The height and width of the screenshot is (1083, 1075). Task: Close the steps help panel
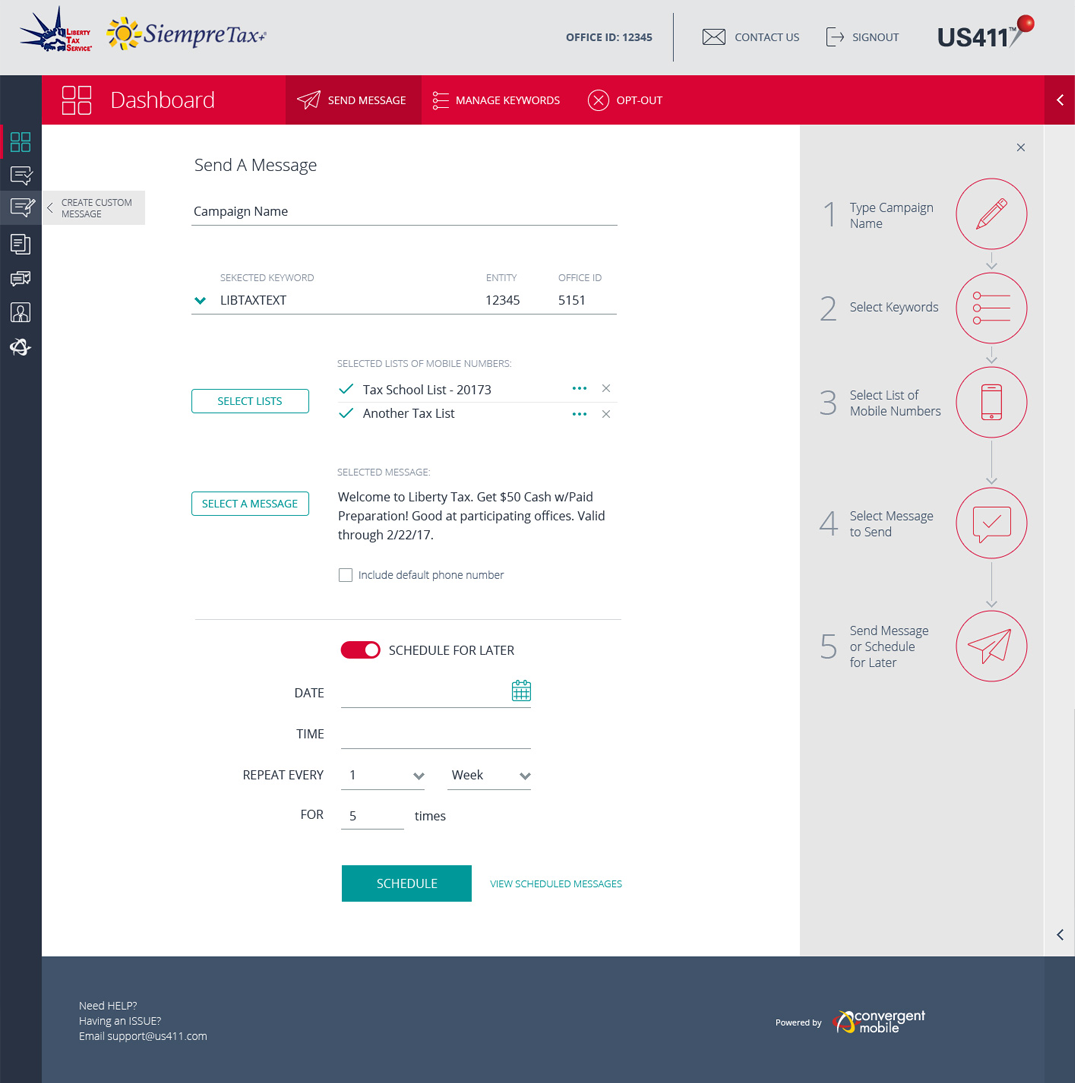point(1020,147)
